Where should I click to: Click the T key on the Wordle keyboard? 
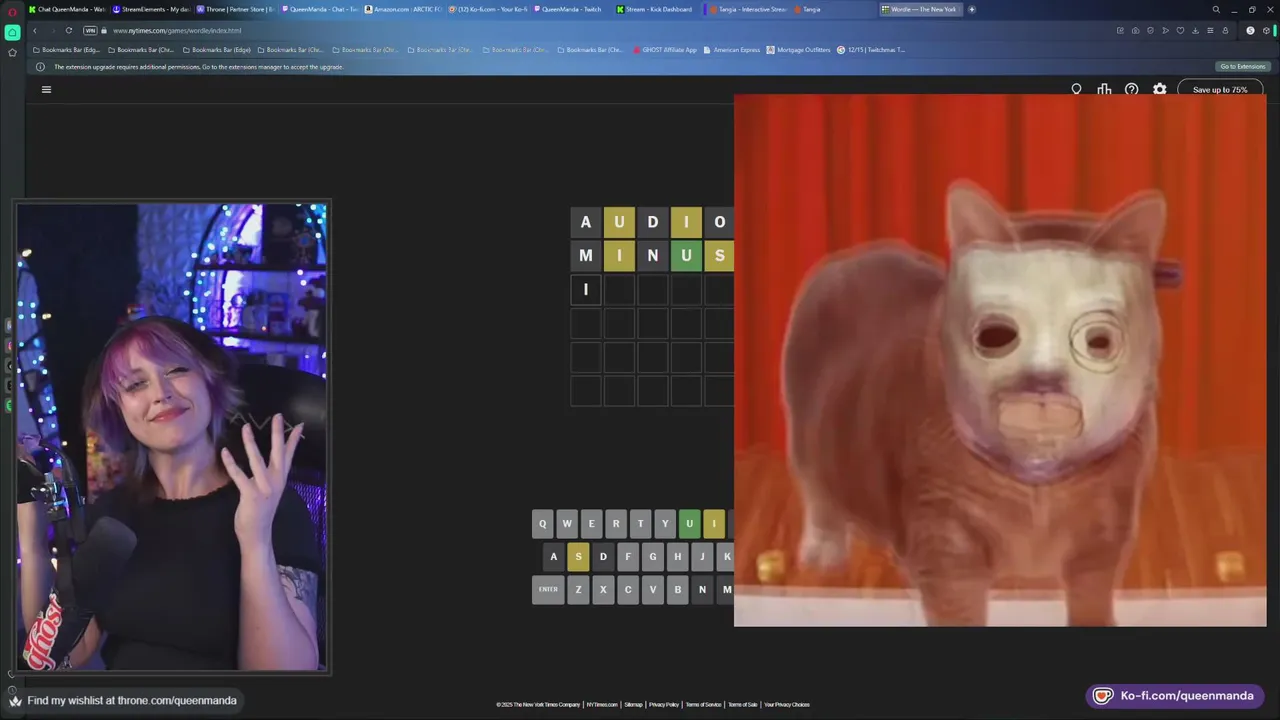[640, 523]
